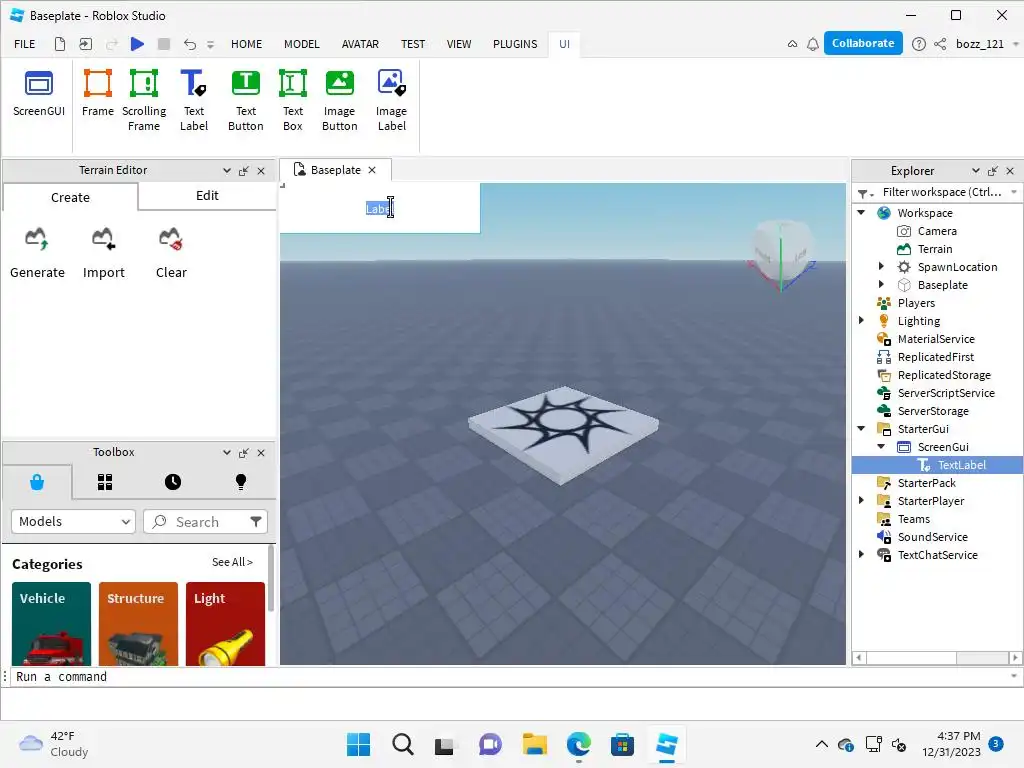Switch to the HOME ribbon tab
The image size is (1024, 768).
(x=246, y=44)
